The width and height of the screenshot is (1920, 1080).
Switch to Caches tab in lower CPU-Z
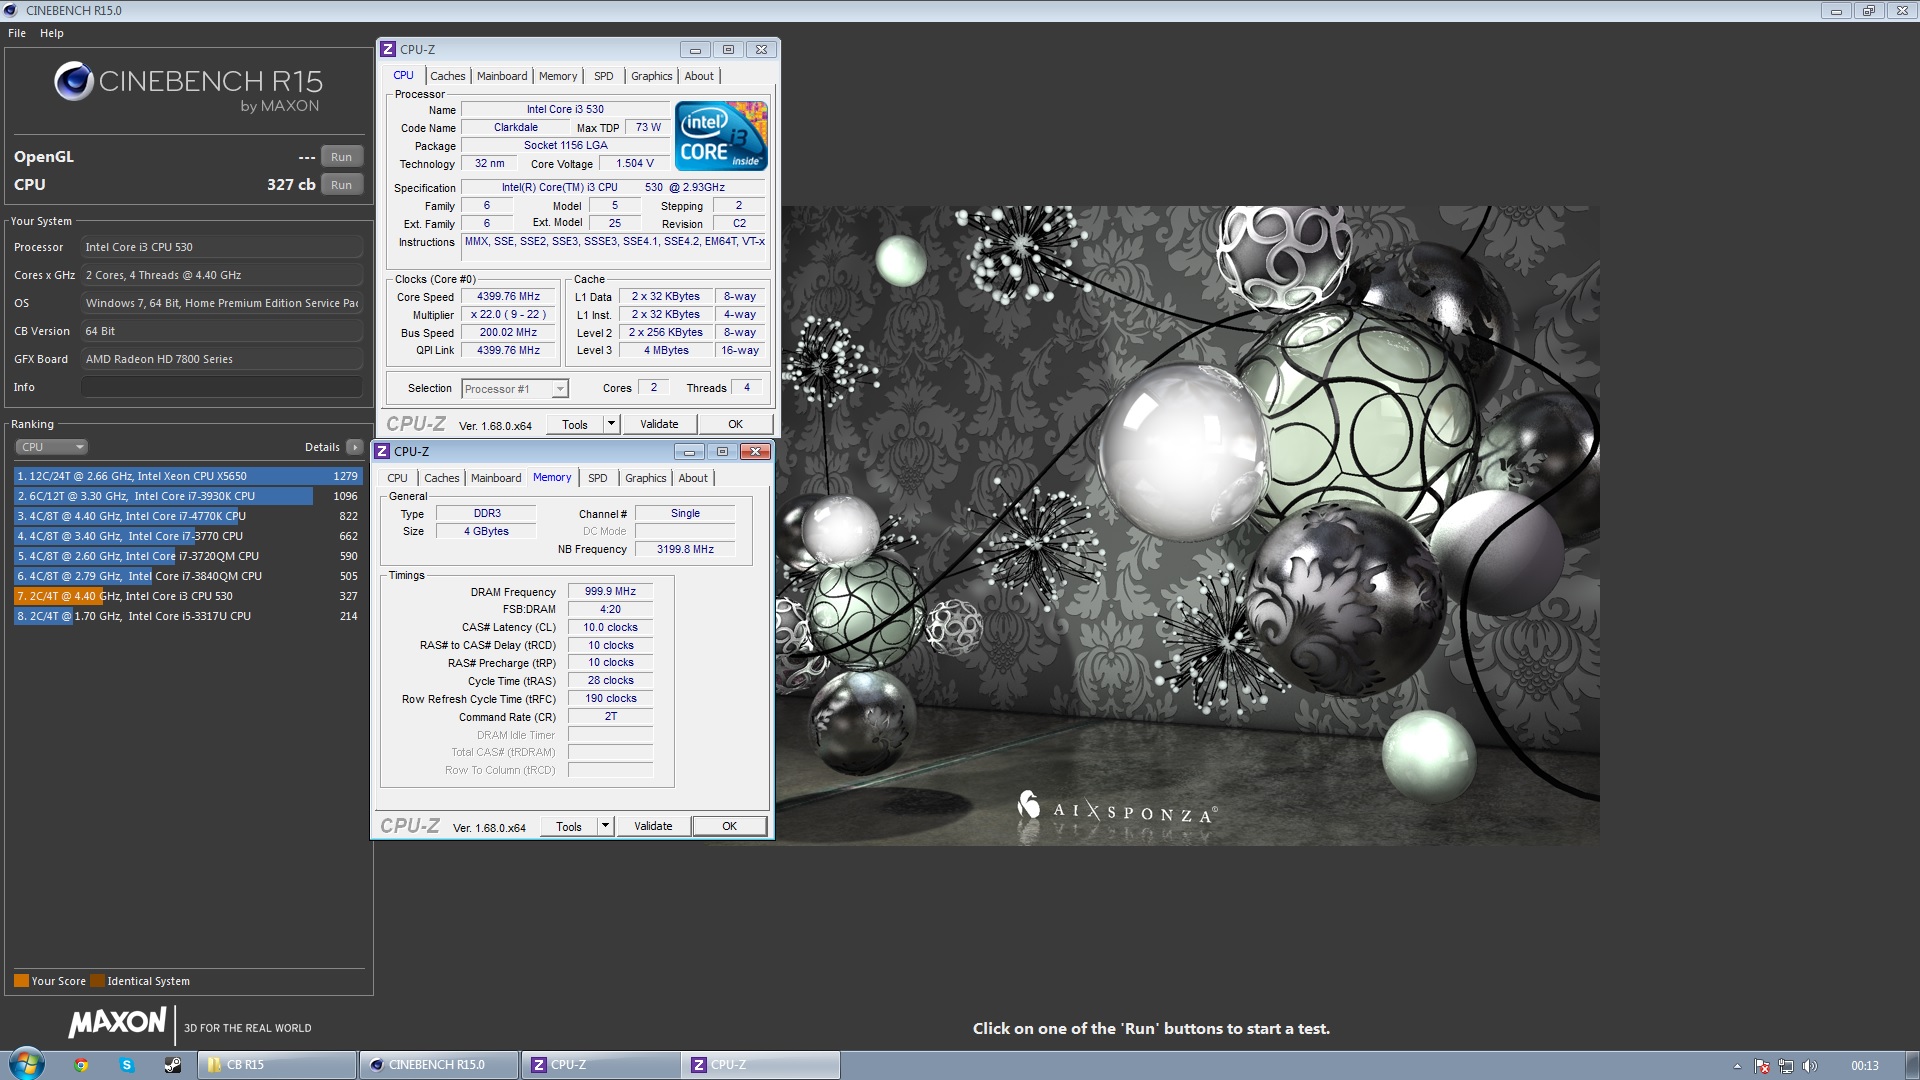[x=442, y=478]
